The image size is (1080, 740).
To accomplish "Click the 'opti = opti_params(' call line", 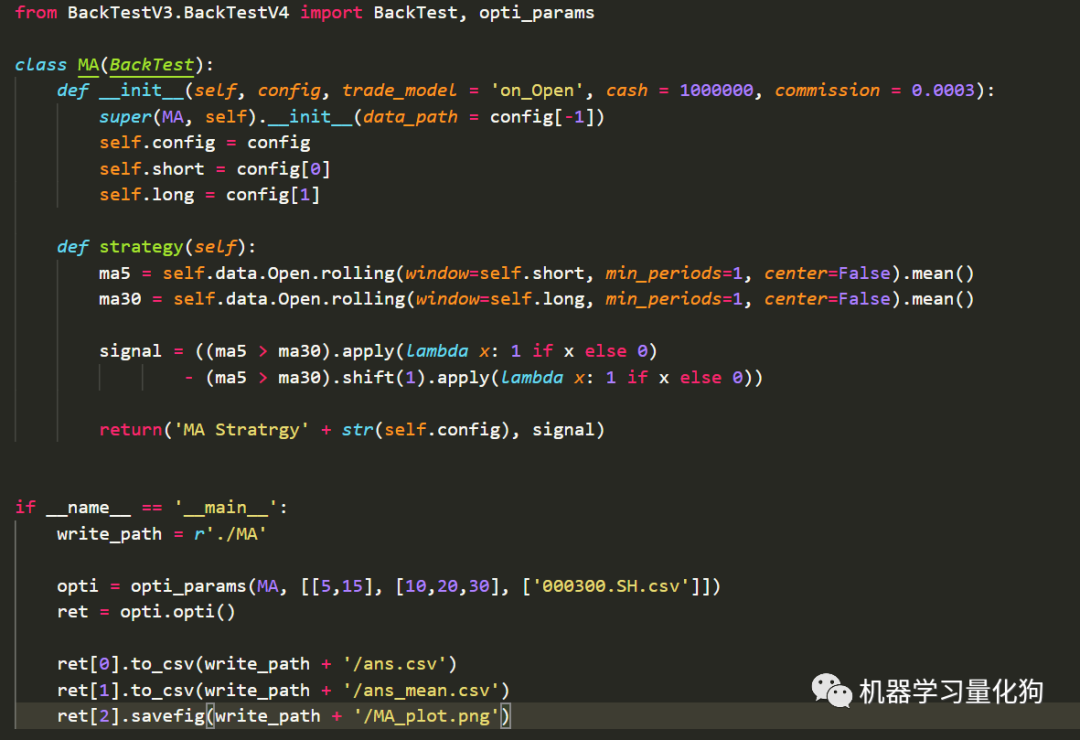I will point(389,586).
